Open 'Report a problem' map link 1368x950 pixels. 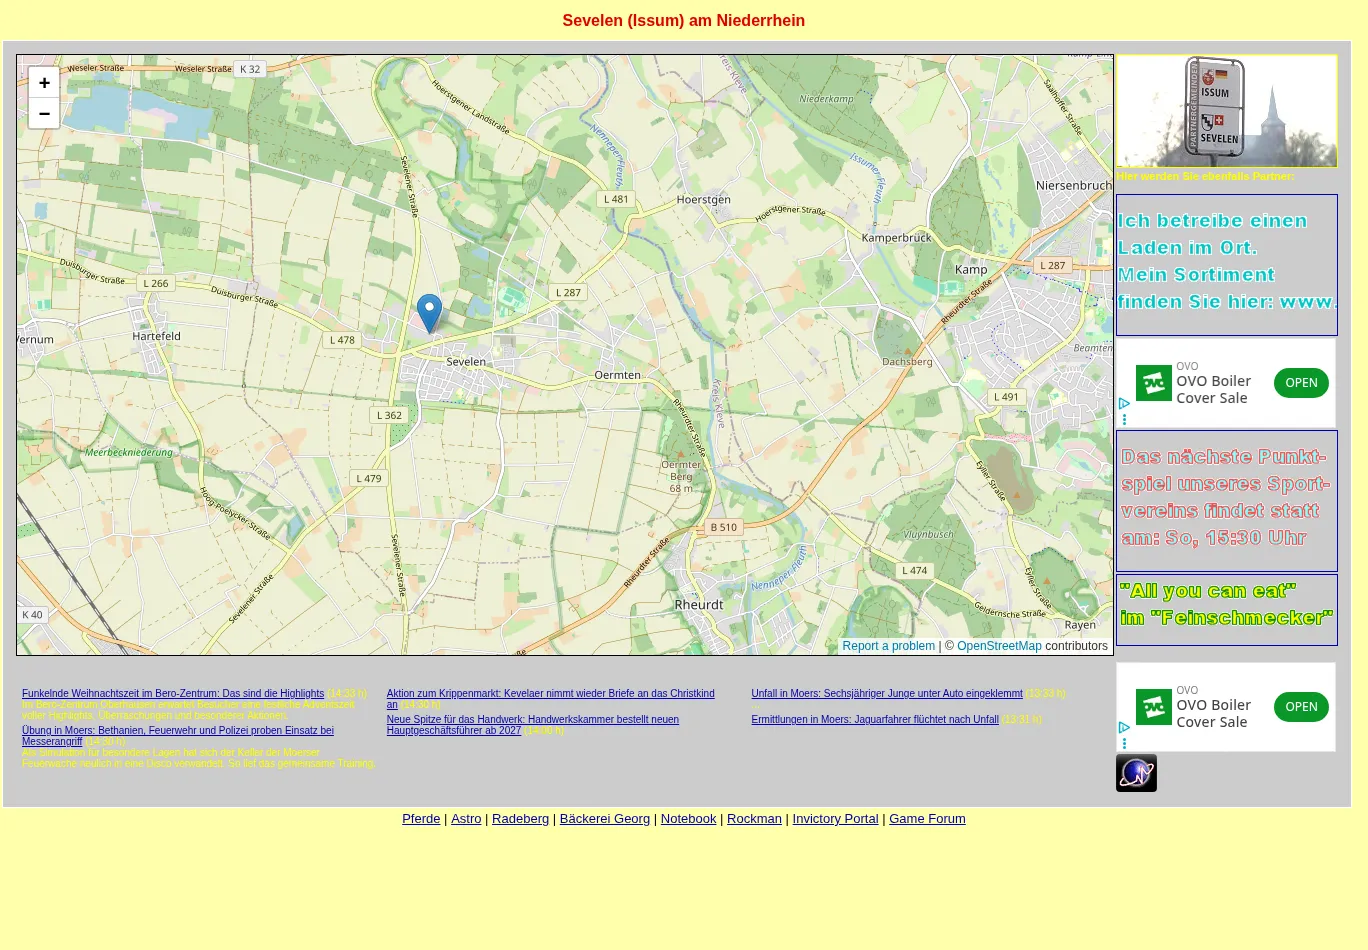(888, 646)
